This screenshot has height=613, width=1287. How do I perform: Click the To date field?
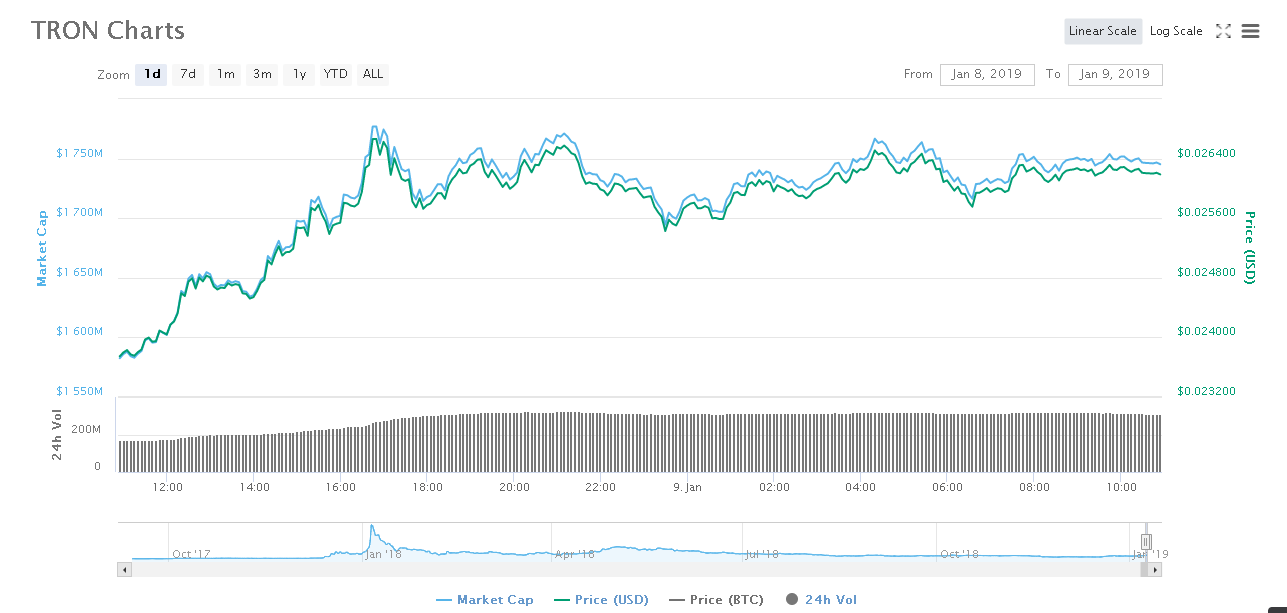click(x=1115, y=74)
